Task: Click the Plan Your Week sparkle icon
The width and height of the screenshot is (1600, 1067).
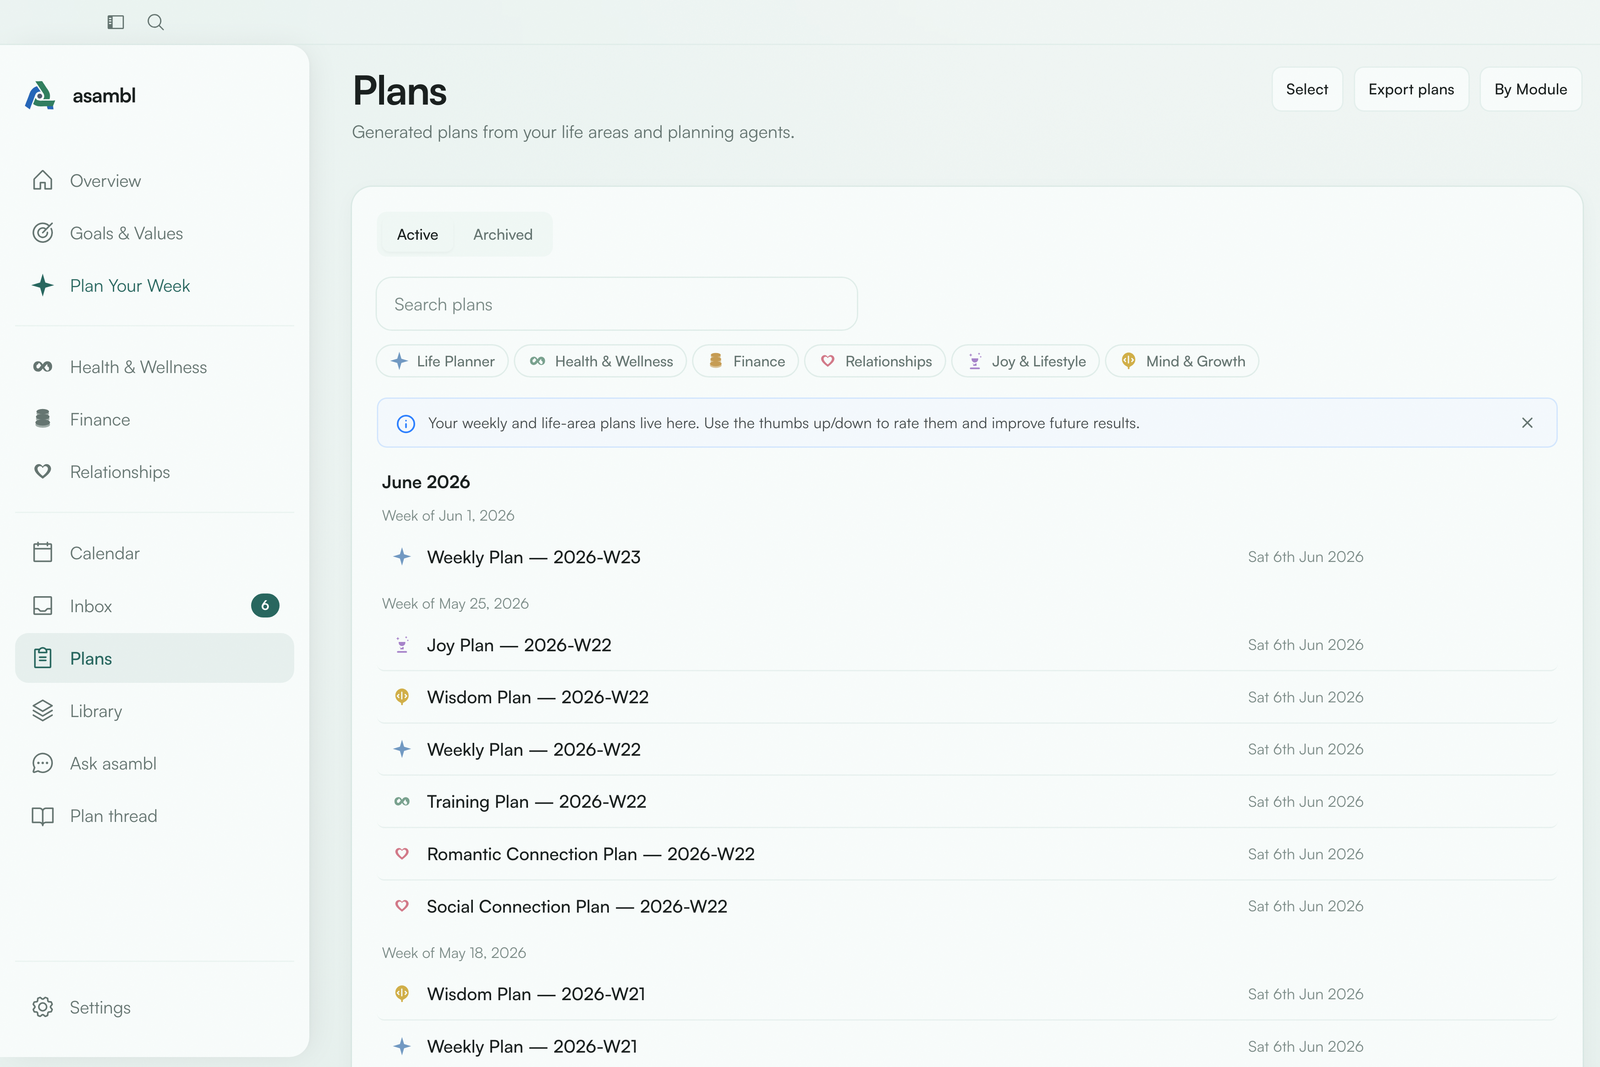Action: point(43,285)
